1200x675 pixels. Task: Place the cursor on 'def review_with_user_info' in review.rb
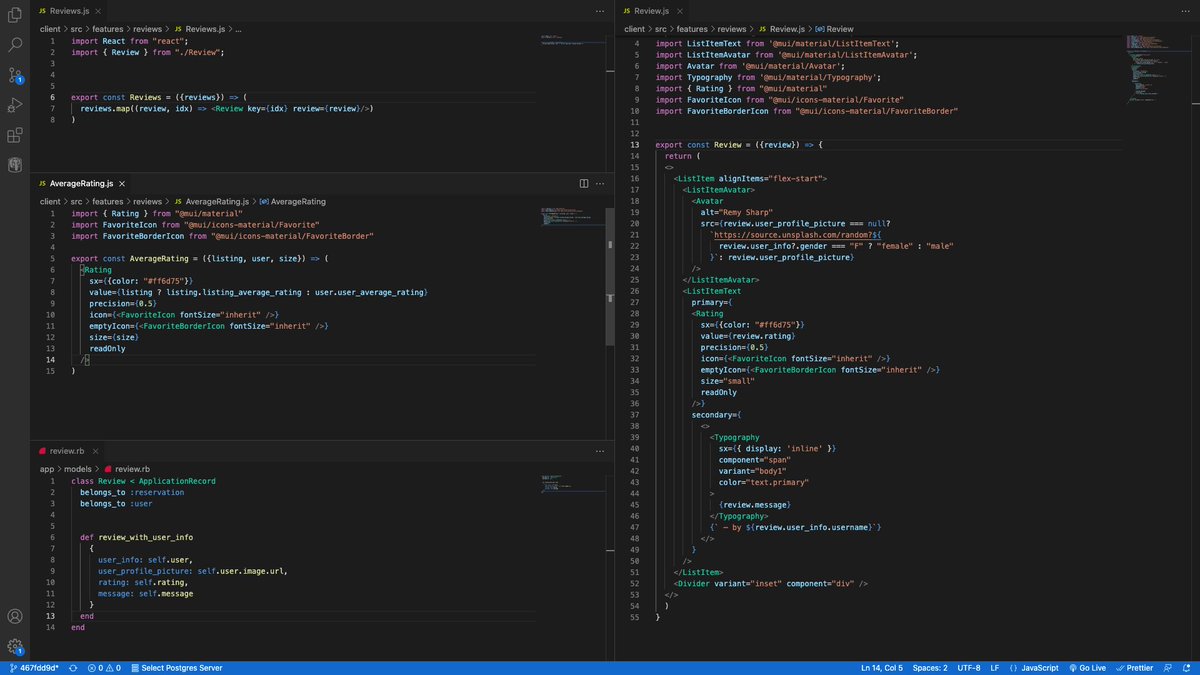pyautogui.click(x=137, y=537)
